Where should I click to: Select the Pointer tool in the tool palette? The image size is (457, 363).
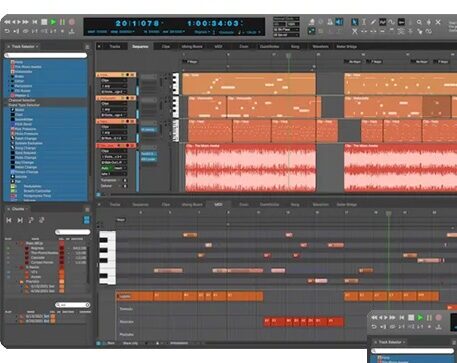355,22
